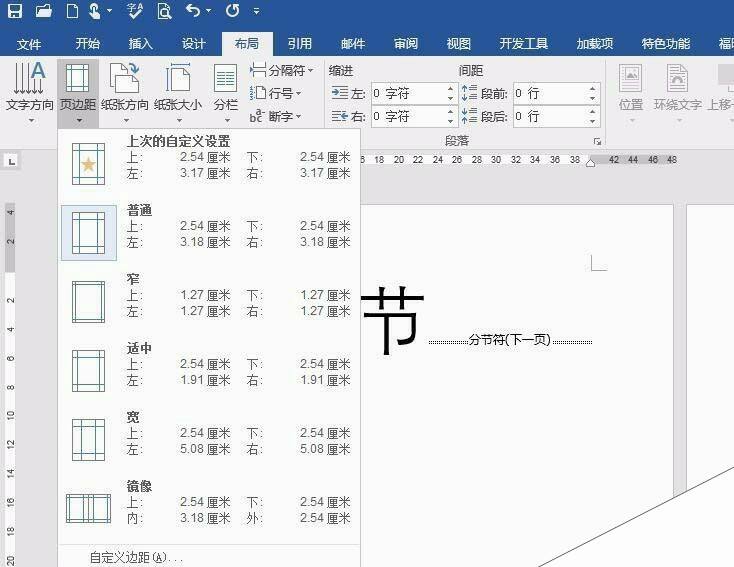The image size is (734, 567).
Task: Click the tab selector L at ruler corner
Action: pos(12,162)
